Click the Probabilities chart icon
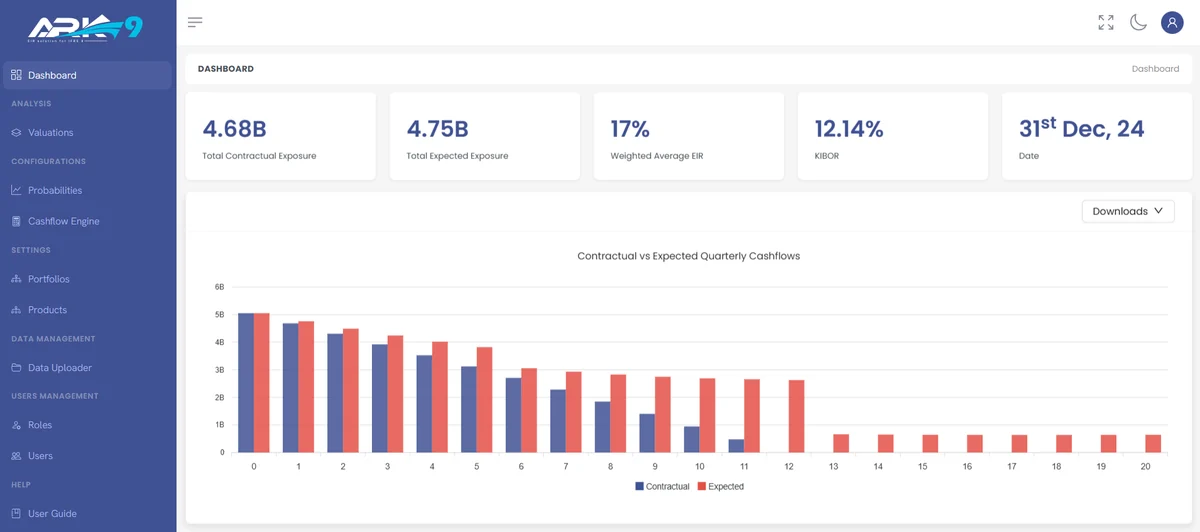Screen dimensions: 1200x532 [x=16, y=190]
